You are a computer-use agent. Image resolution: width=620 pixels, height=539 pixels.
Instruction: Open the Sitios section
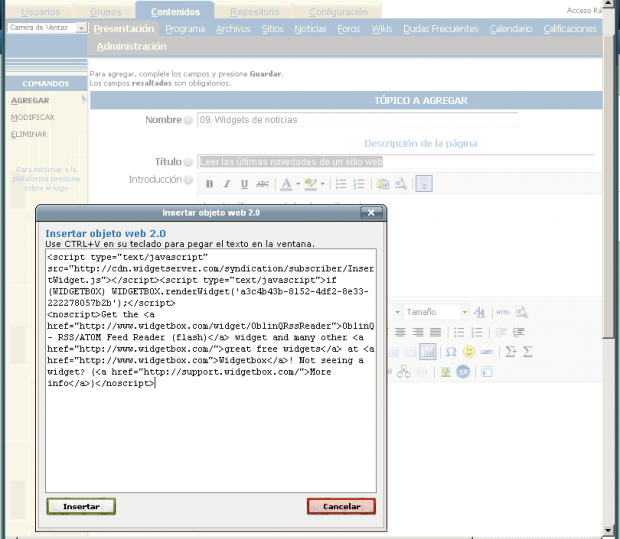pos(272,29)
